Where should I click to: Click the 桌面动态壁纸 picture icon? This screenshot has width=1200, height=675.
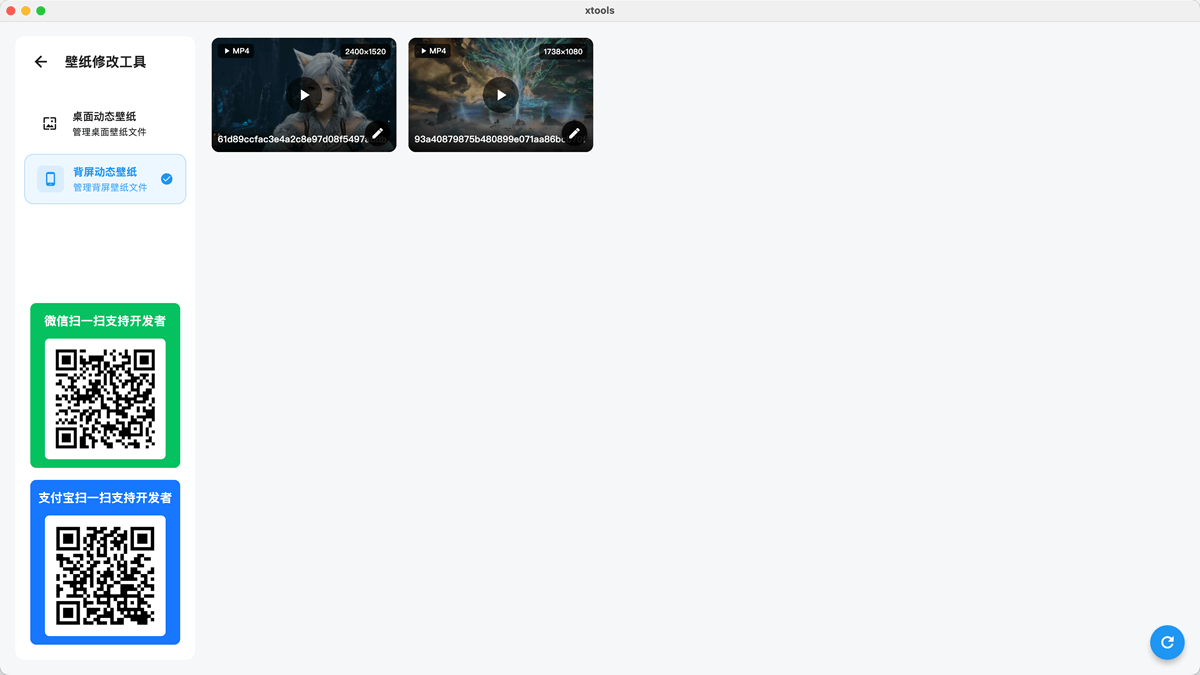(x=50, y=124)
